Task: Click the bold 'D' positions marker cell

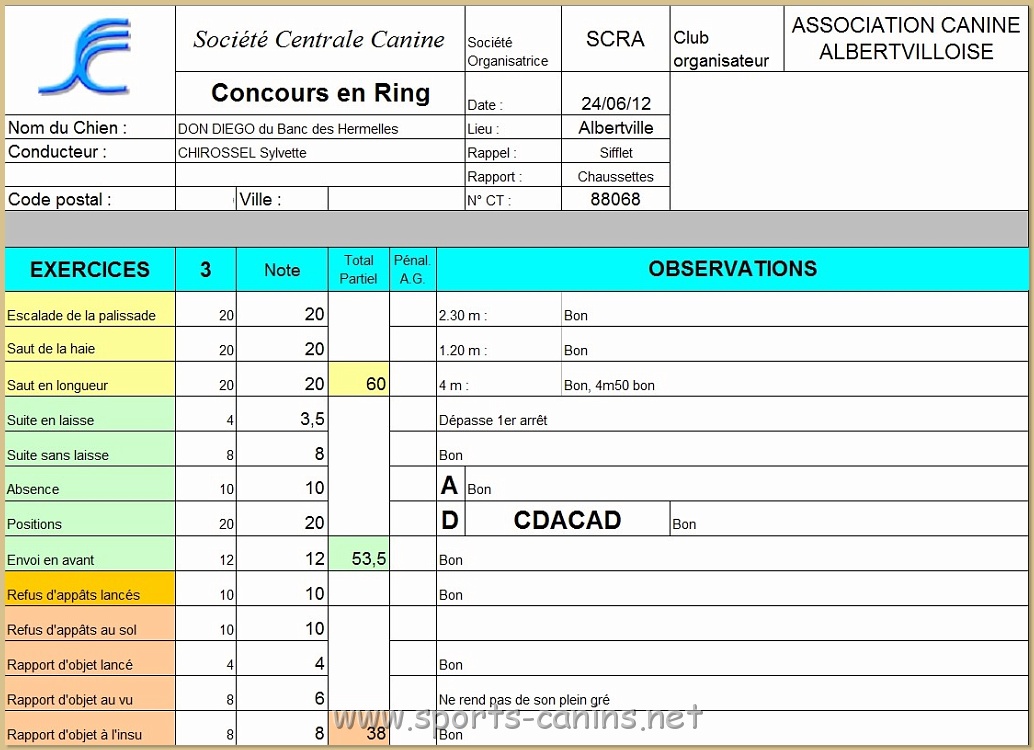Action: [450, 519]
